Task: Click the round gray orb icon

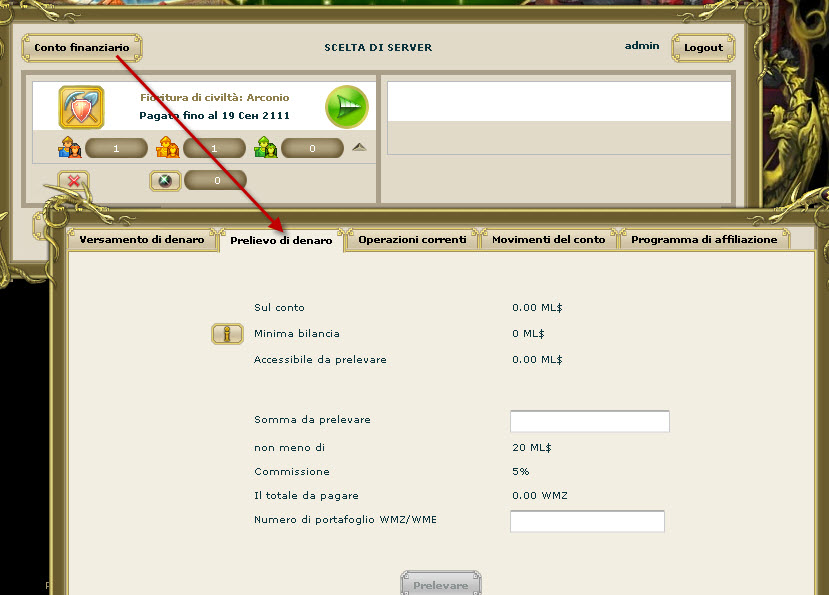Action: click(x=165, y=181)
